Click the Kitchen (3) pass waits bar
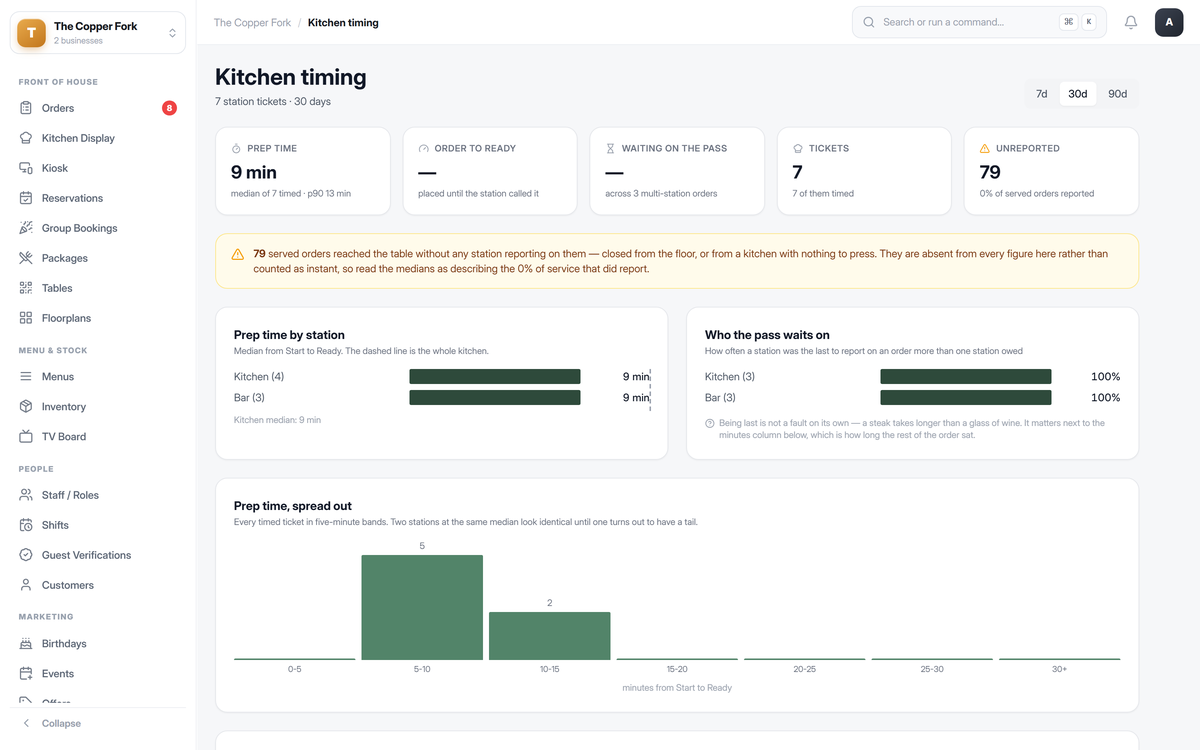 click(966, 376)
